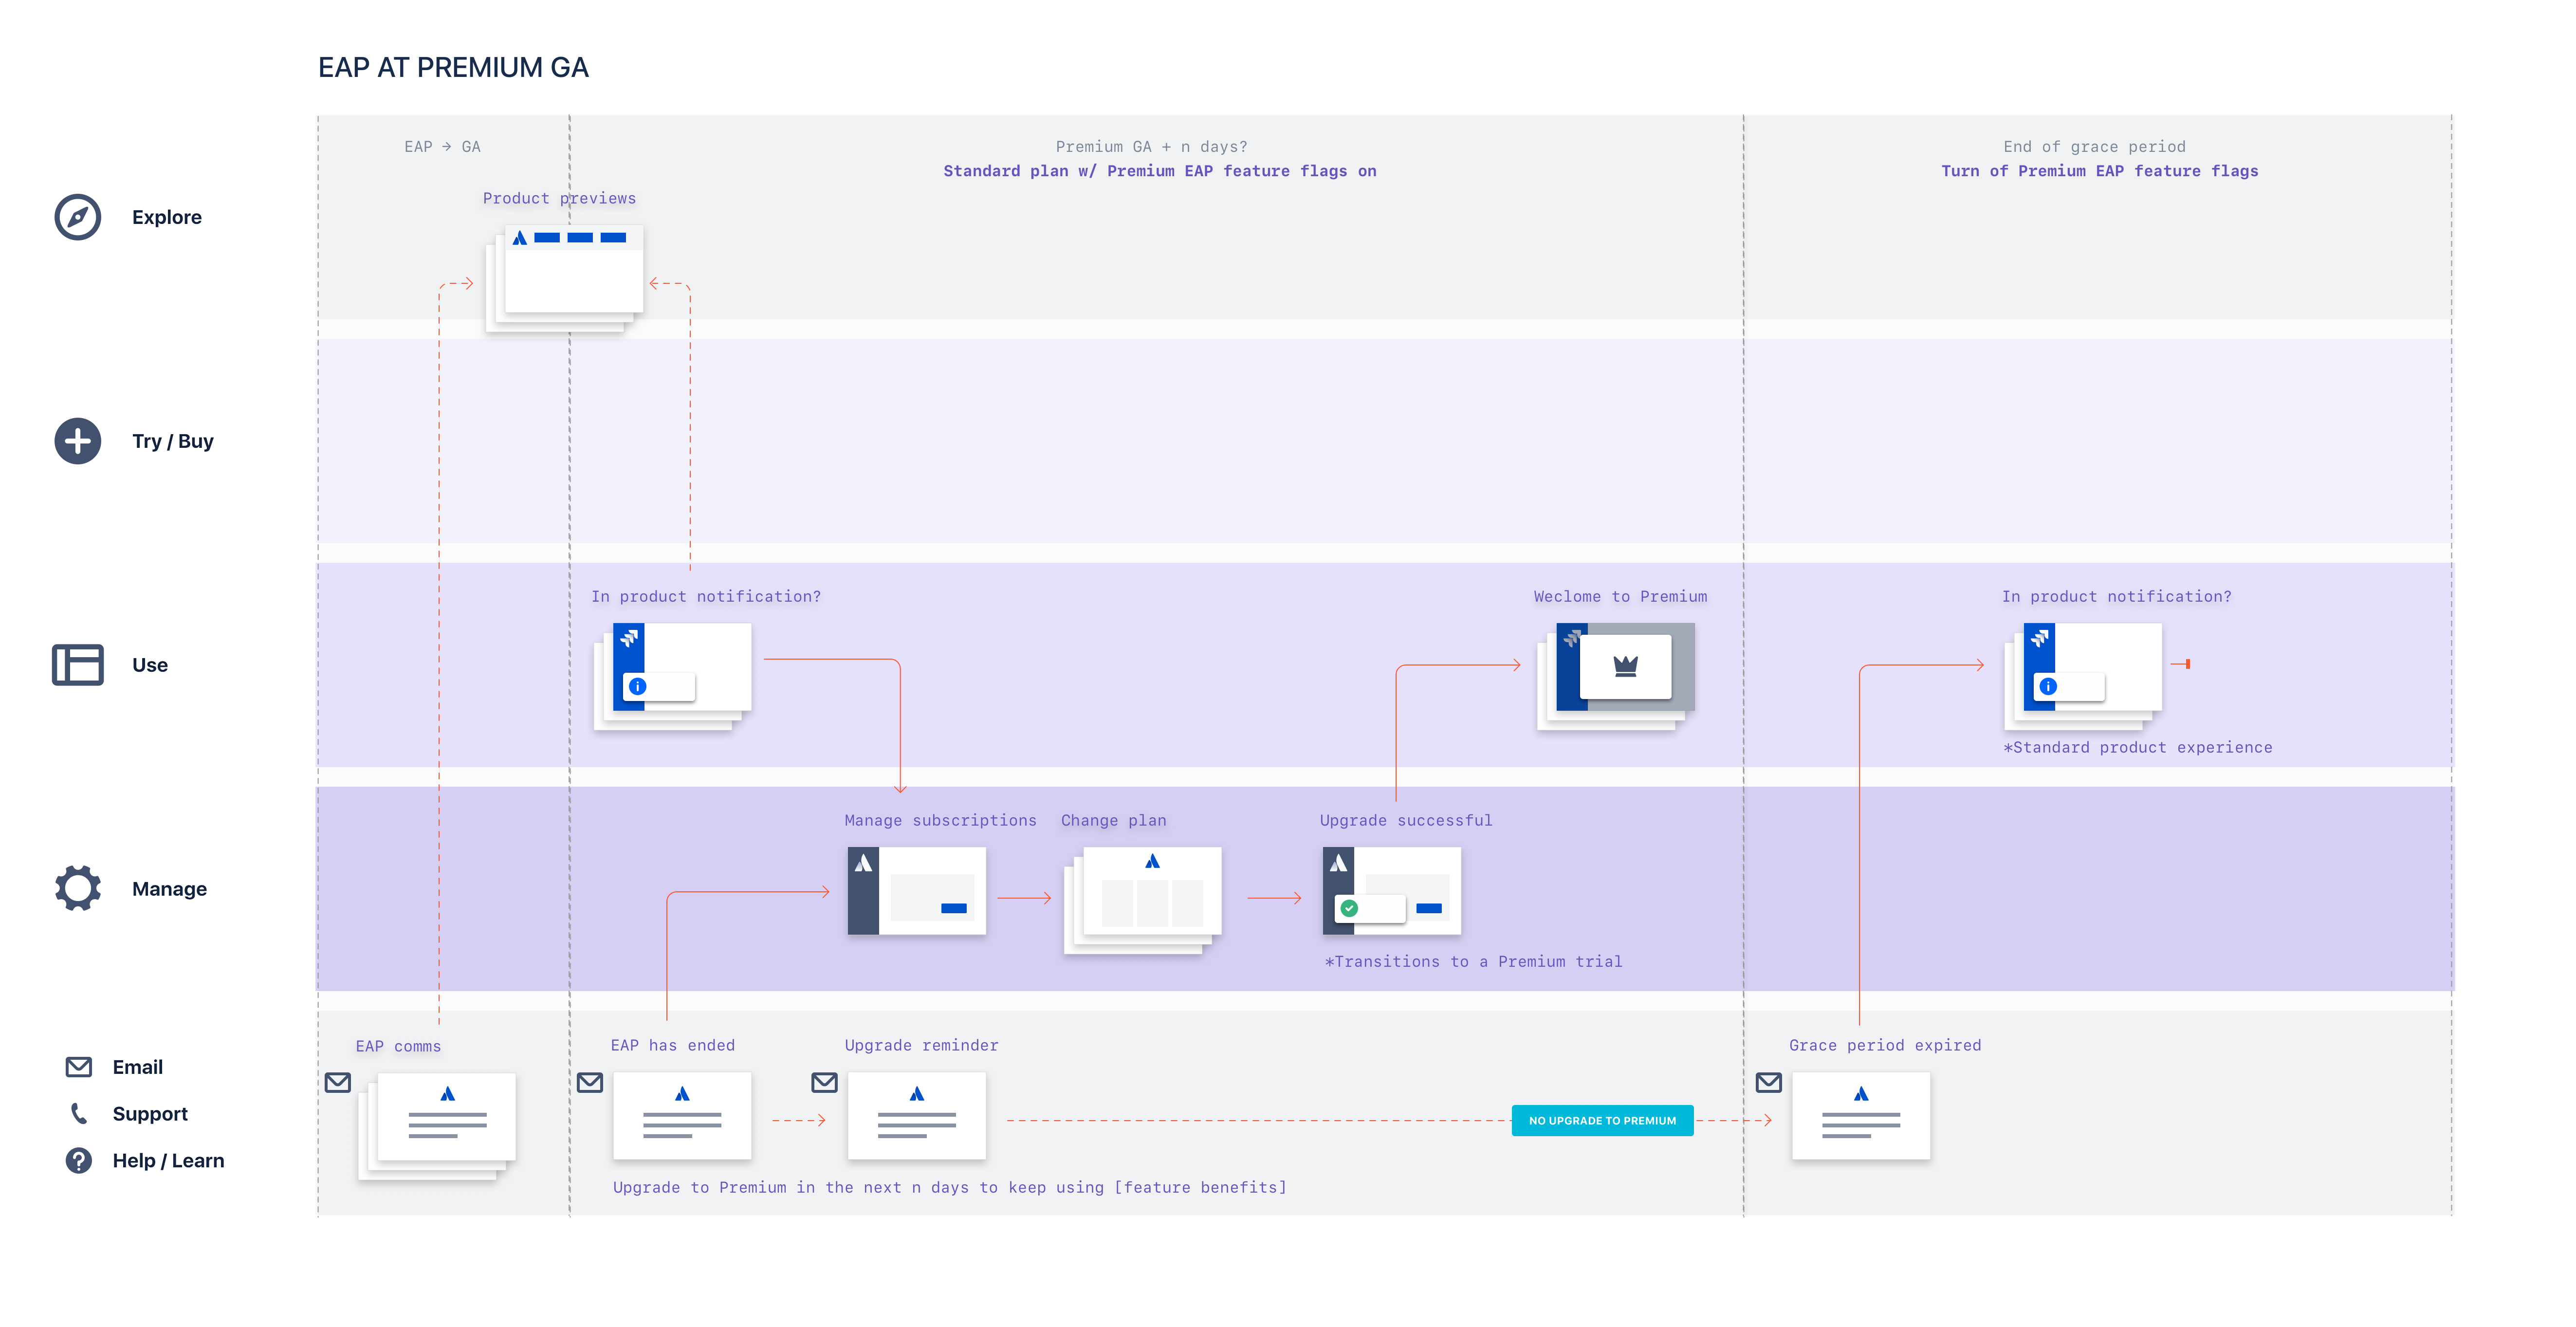The image size is (2576, 1327).
Task: Click the Grace period expired label
Action: click(x=1885, y=1045)
